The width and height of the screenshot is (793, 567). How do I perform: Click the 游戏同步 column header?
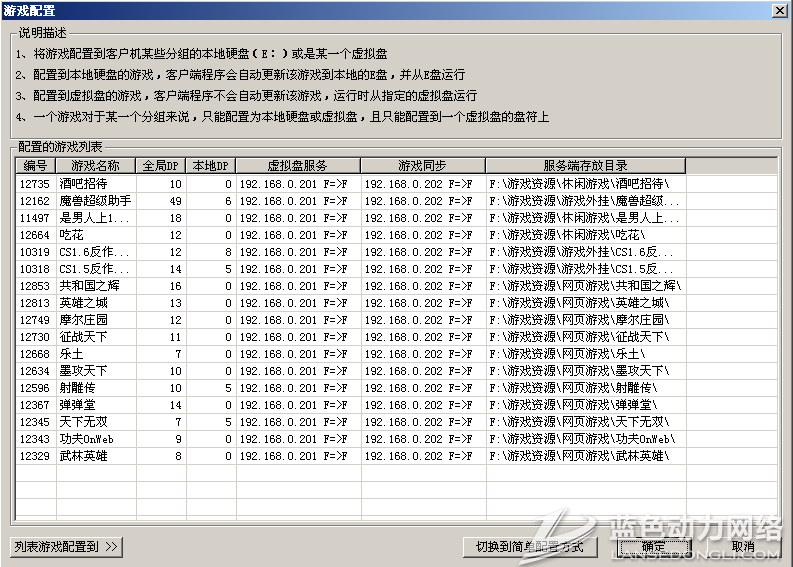click(x=422, y=166)
